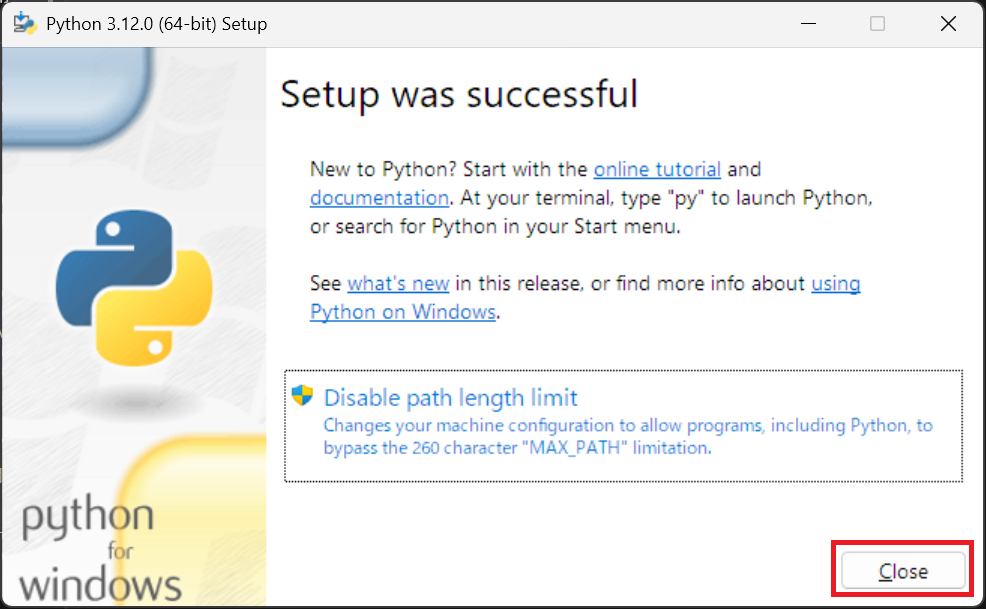Close the installer using the title bar X

(x=948, y=24)
